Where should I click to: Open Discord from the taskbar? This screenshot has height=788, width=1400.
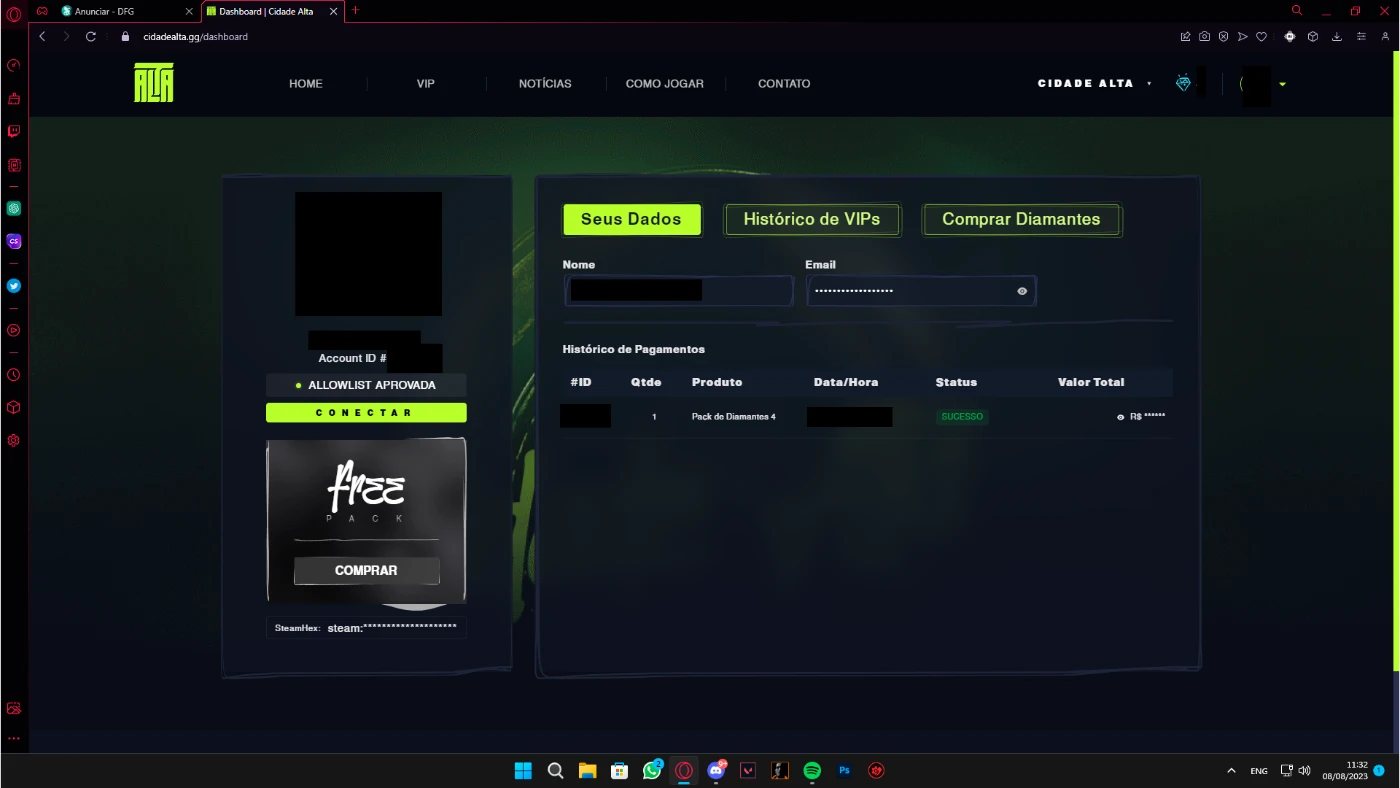pyautogui.click(x=716, y=771)
